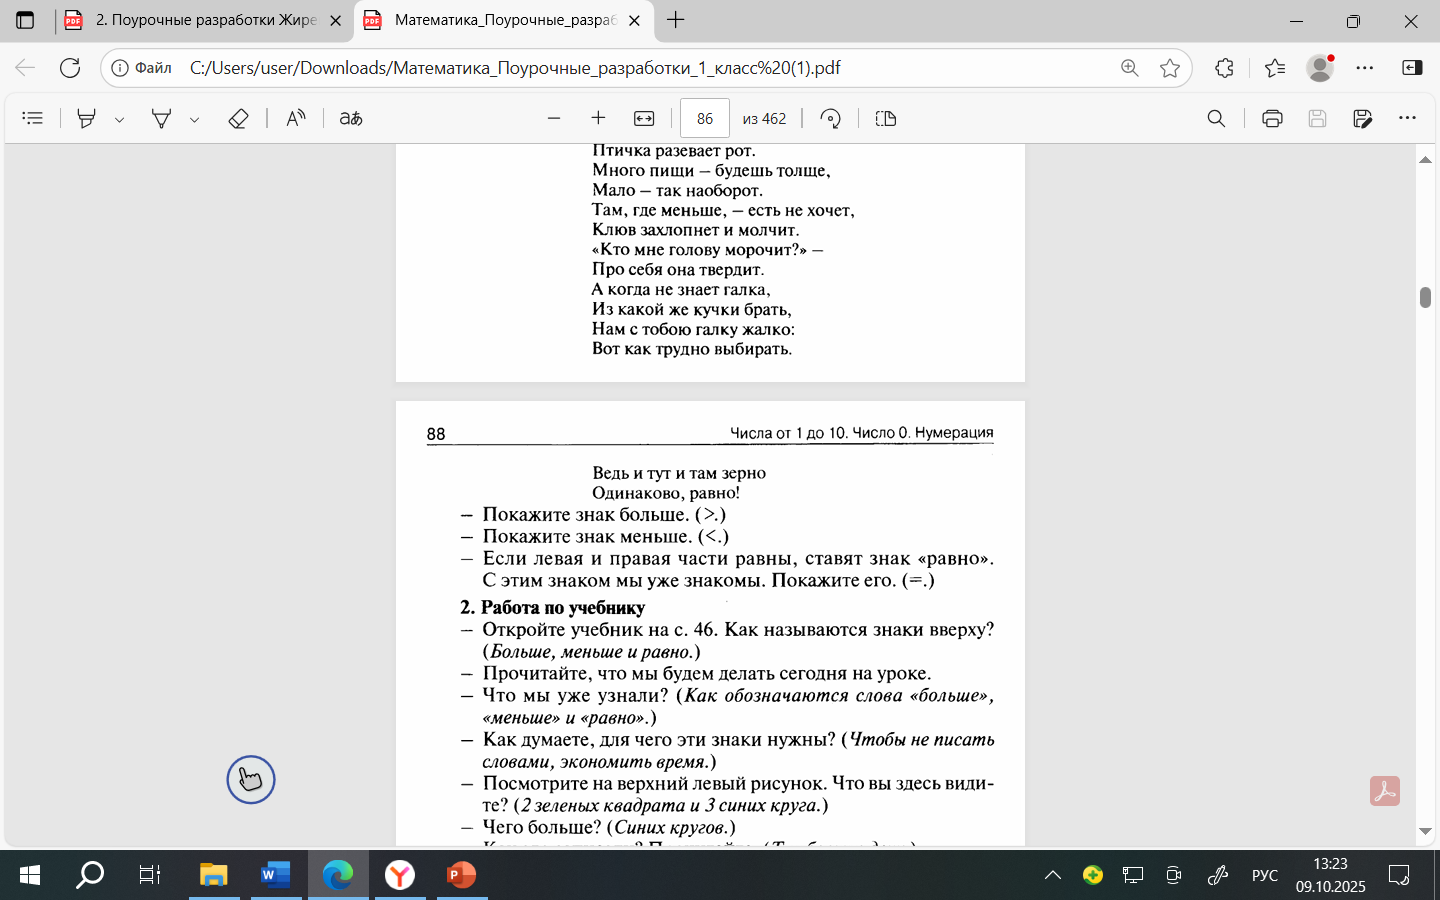Viewport: 1440px width, 900px height.
Task: Show hidden system tray icons
Action: (x=1053, y=875)
